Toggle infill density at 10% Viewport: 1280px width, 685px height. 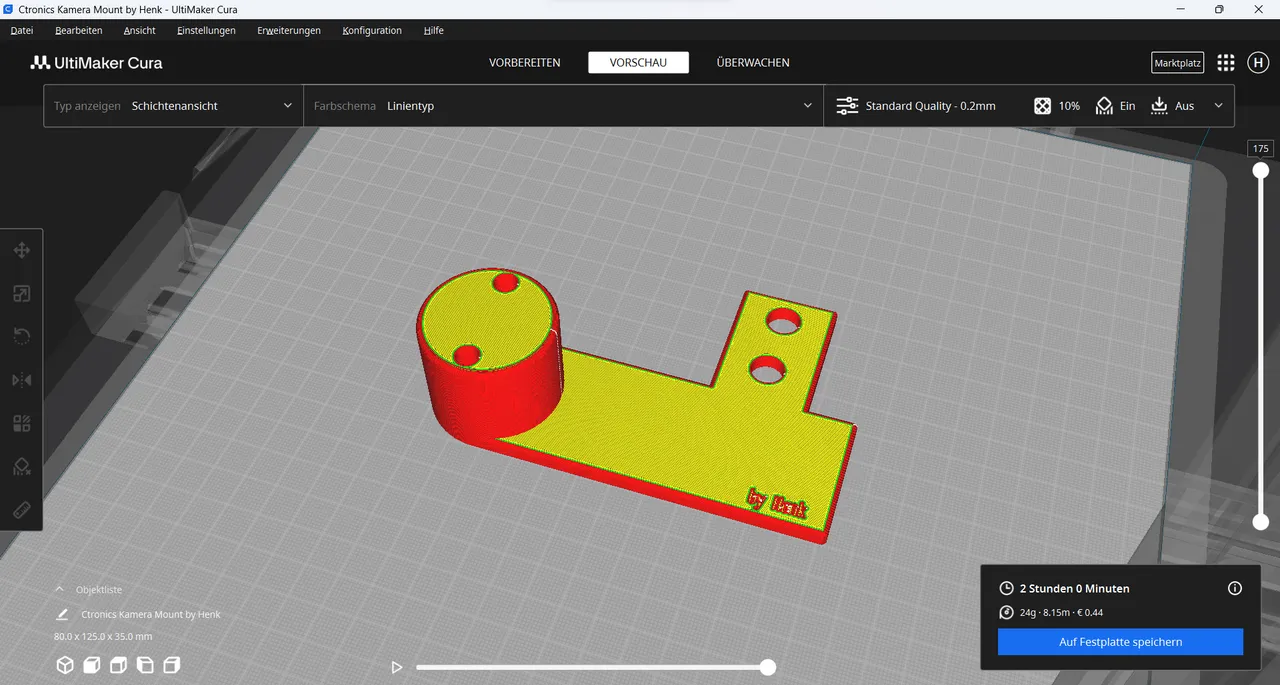(x=1057, y=105)
